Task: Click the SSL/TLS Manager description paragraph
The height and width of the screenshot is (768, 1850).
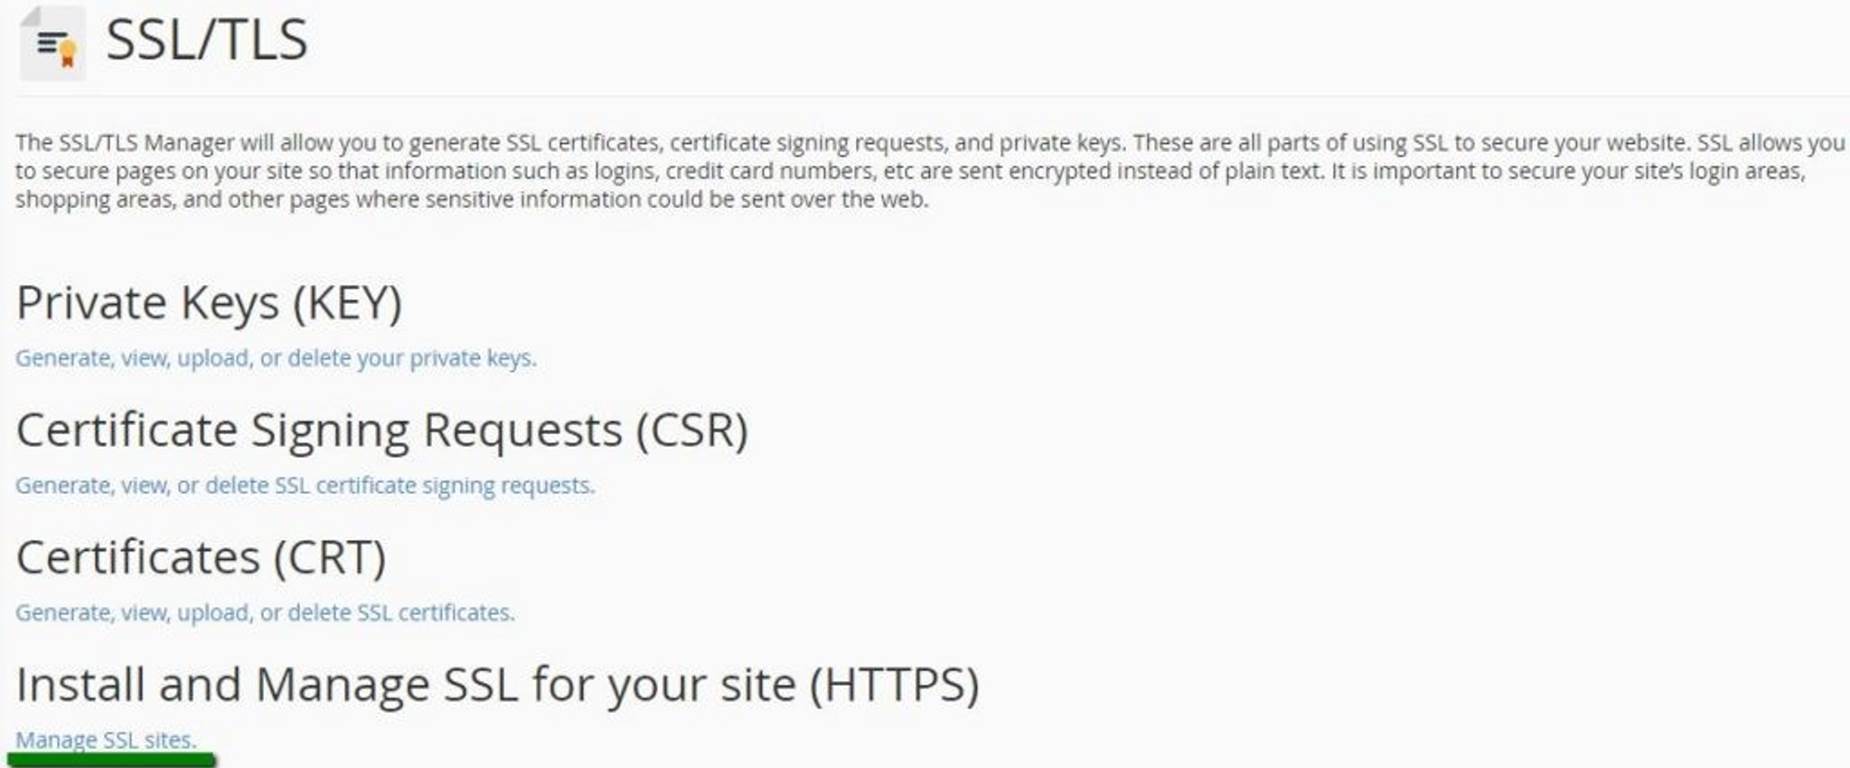Action: 900,170
